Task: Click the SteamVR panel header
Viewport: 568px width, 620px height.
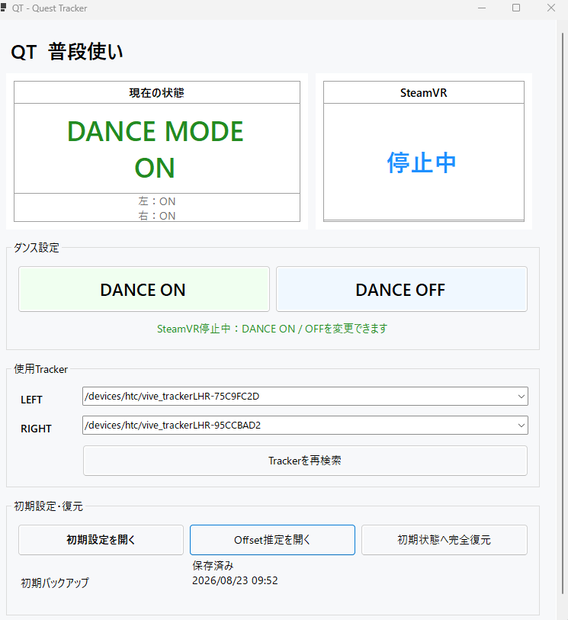Action: click(x=424, y=93)
